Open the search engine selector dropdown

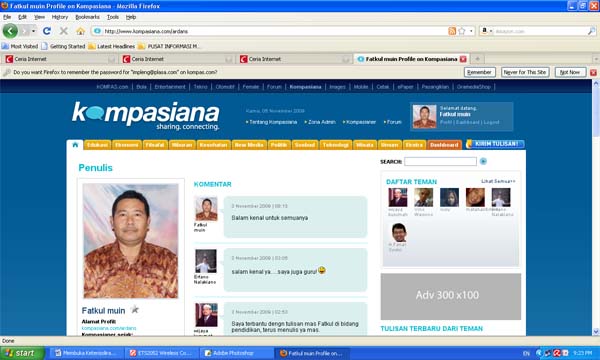click(487, 31)
